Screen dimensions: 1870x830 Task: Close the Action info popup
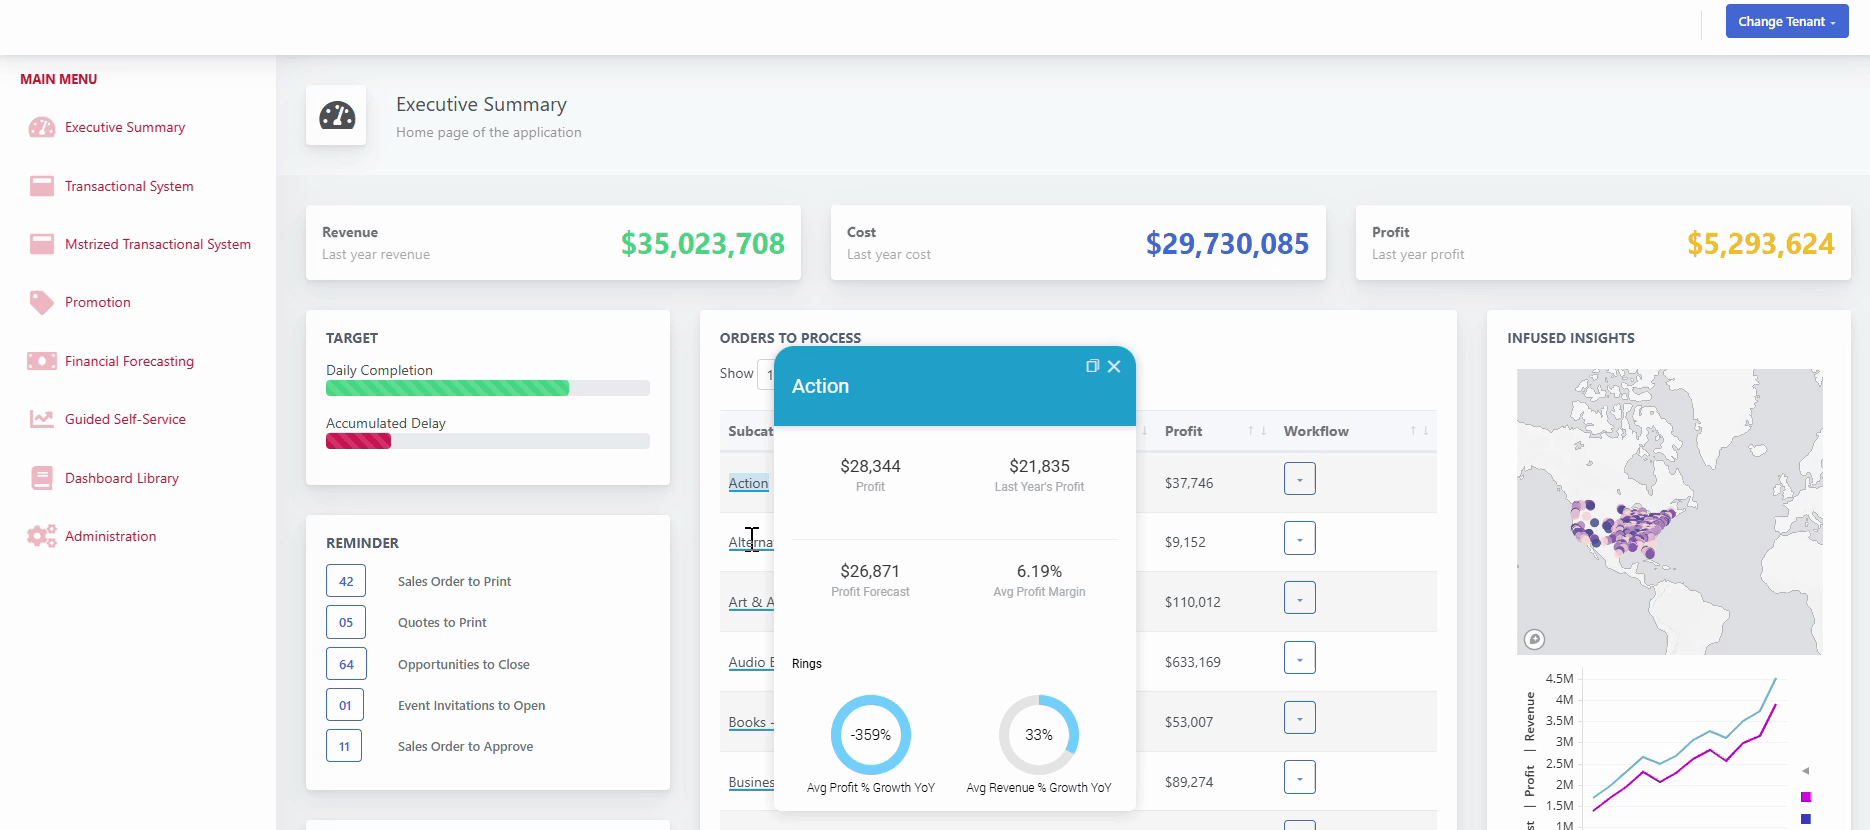click(1114, 366)
